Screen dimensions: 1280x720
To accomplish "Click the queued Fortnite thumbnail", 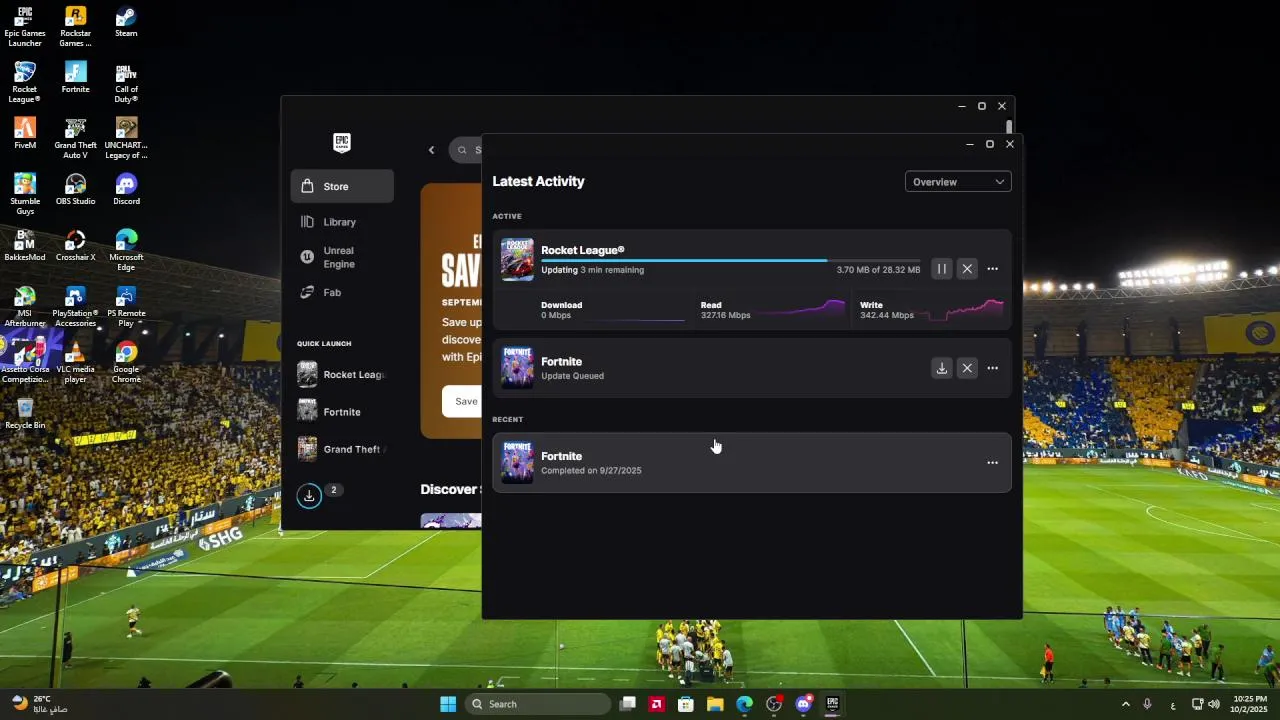I will (x=517, y=367).
